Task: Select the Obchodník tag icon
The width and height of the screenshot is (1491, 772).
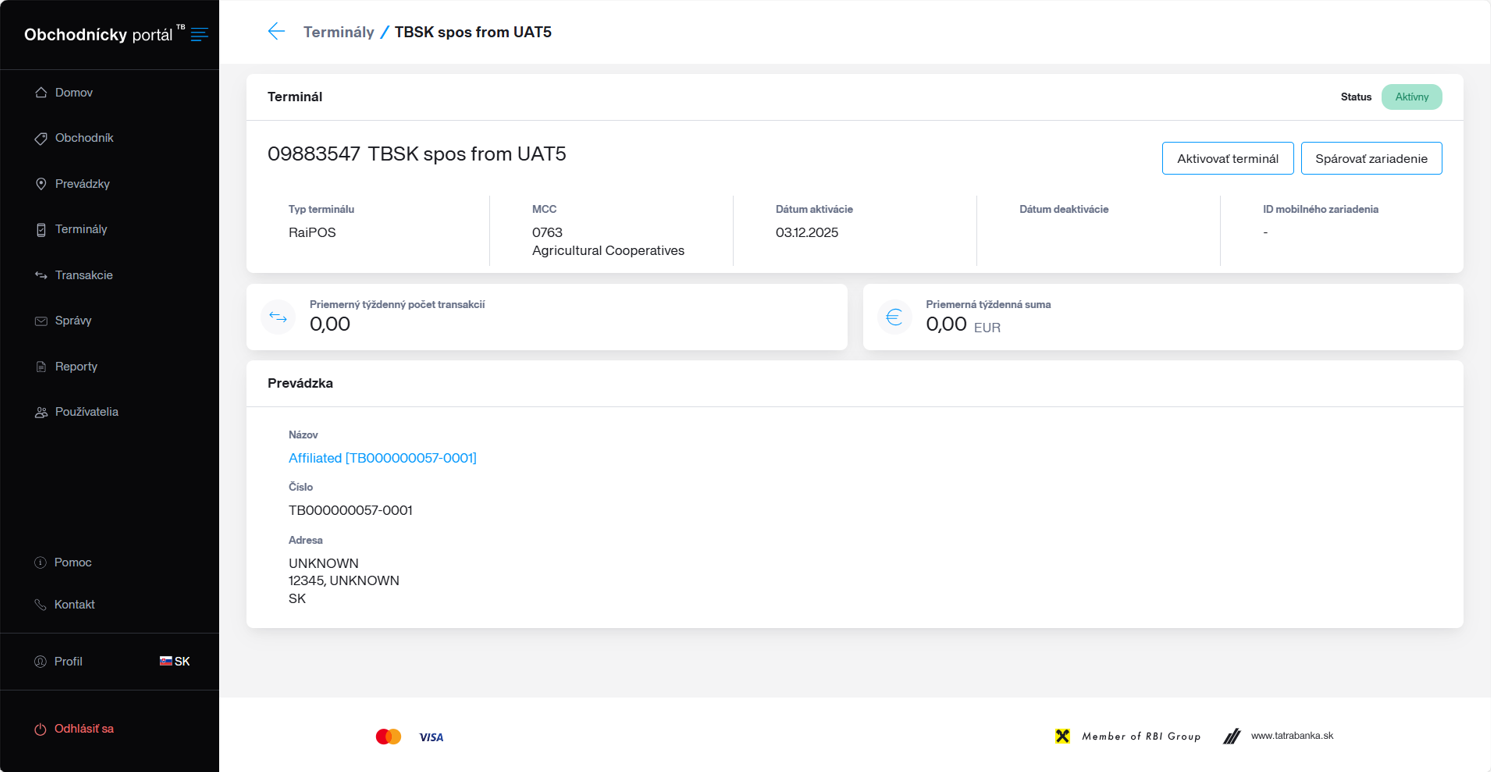Action: [41, 138]
